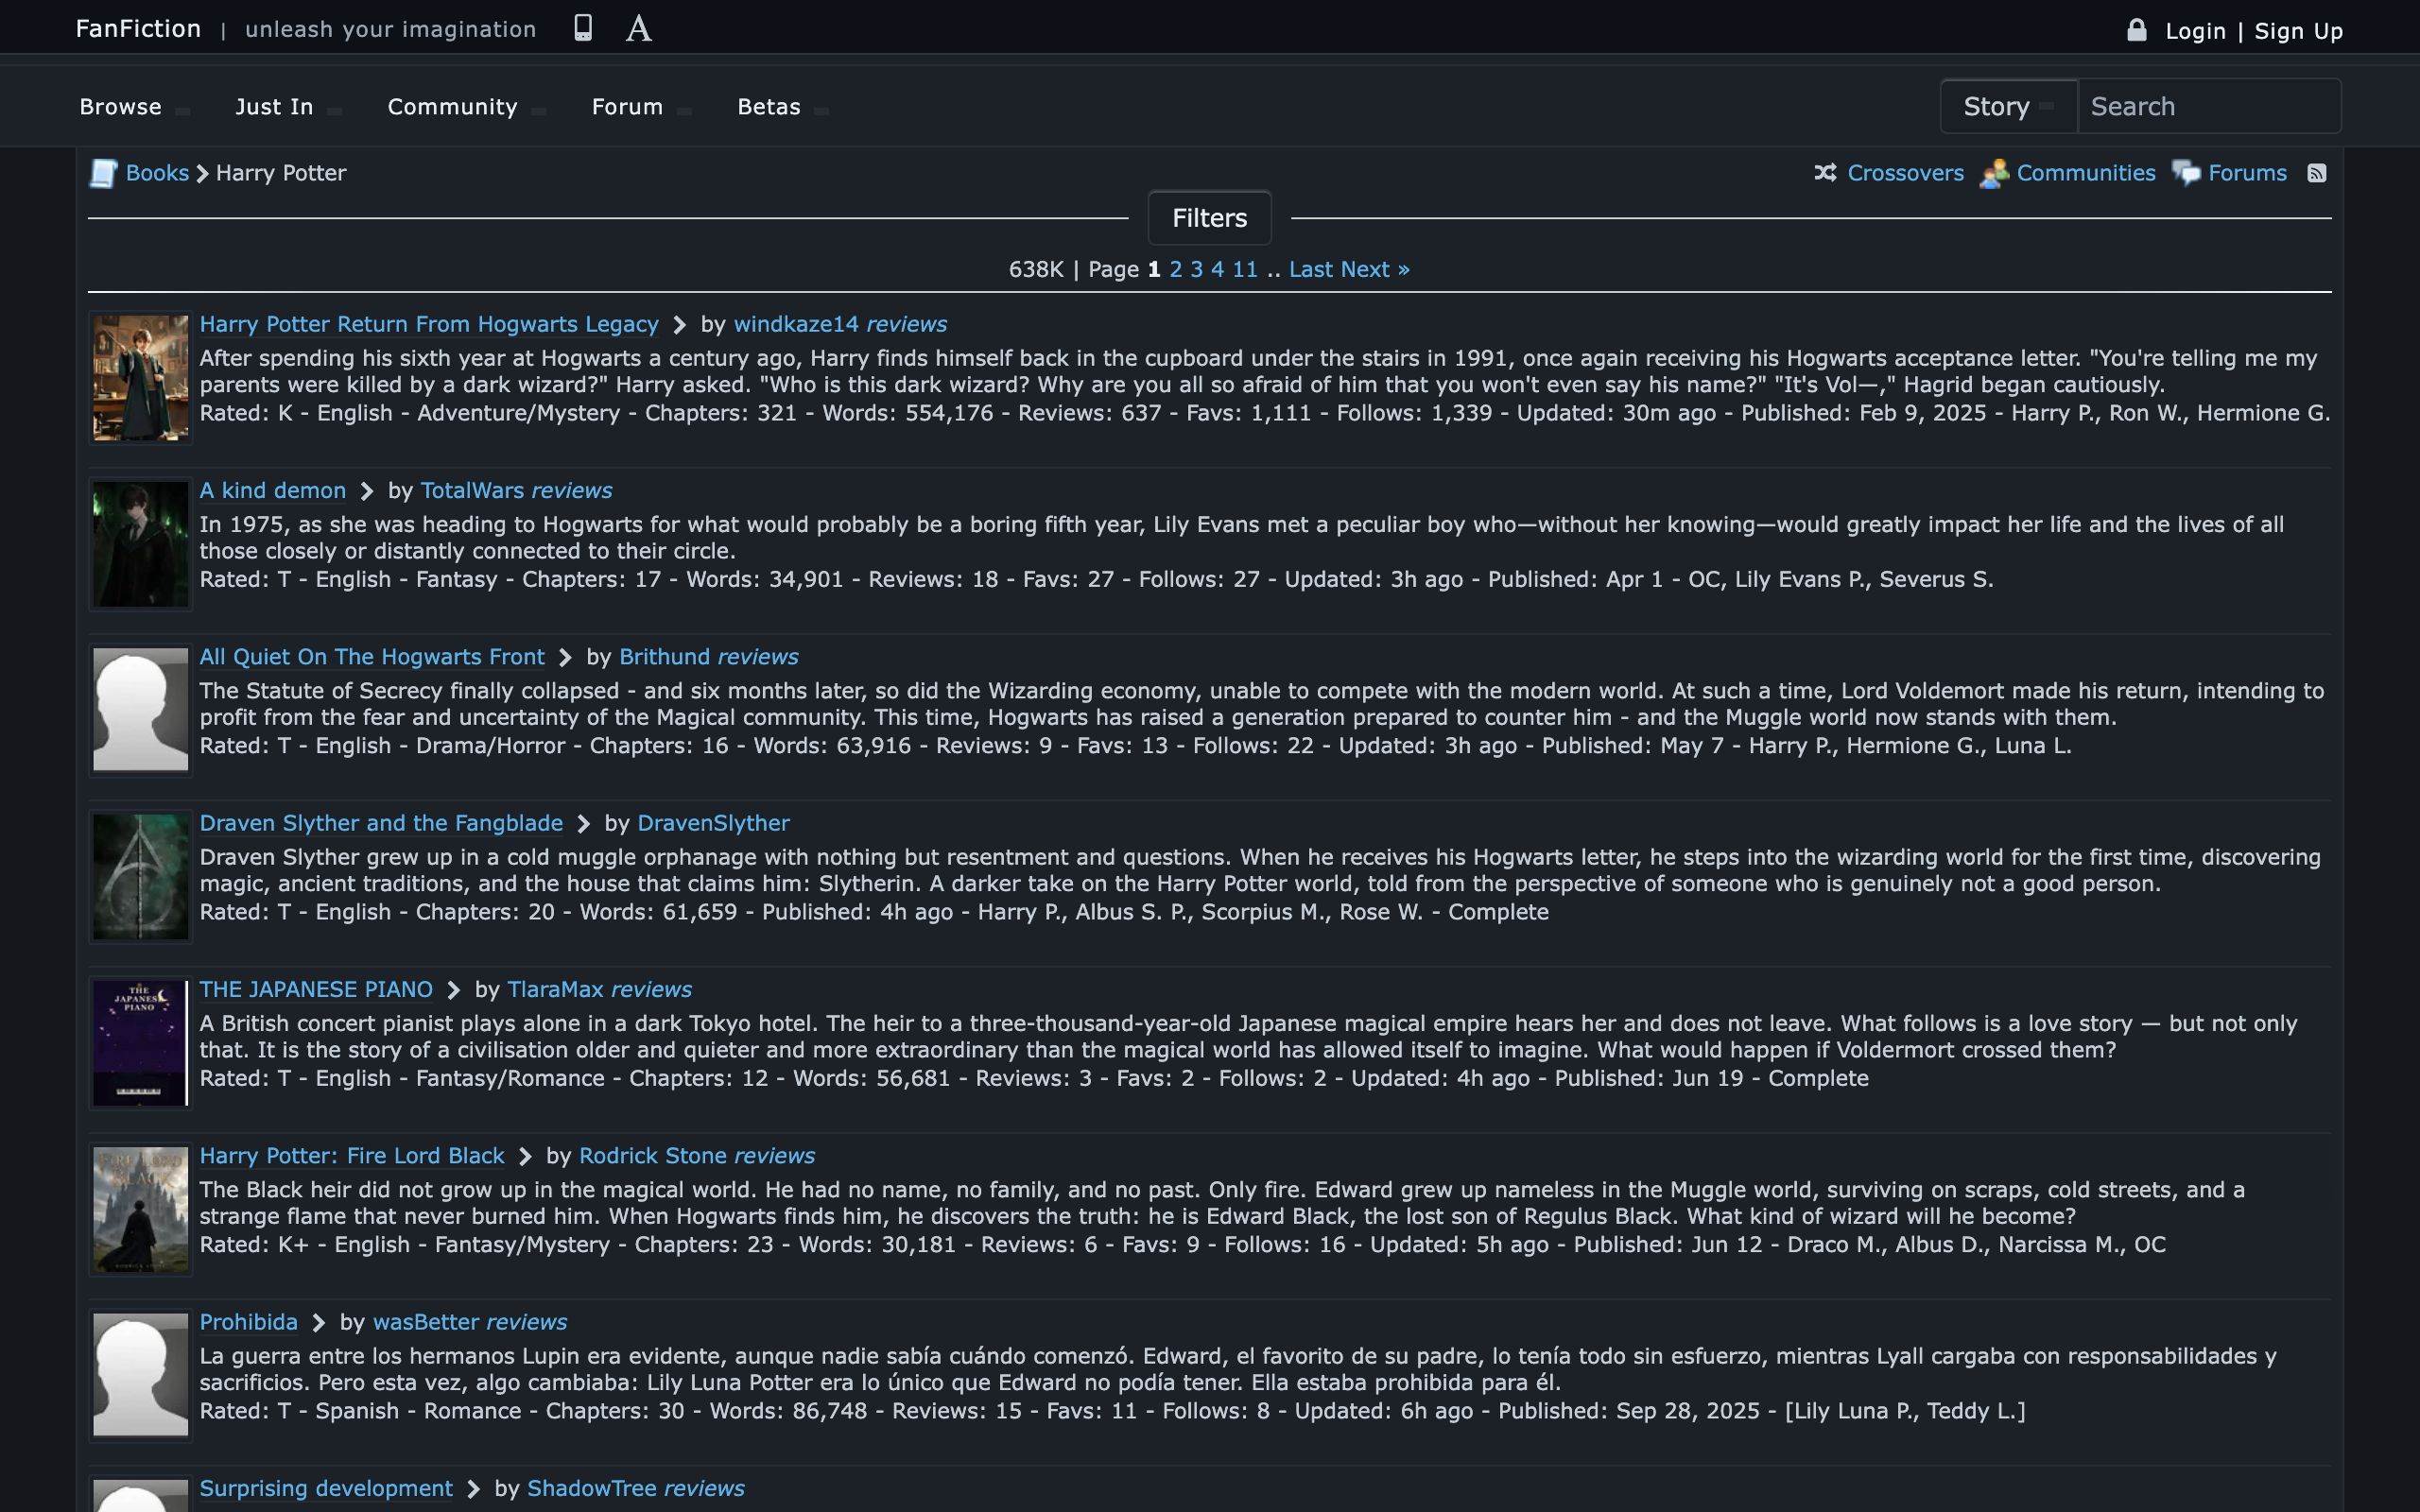Open author DravenSlyther's profile
Screen dimensions: 2420x1512
713,824
